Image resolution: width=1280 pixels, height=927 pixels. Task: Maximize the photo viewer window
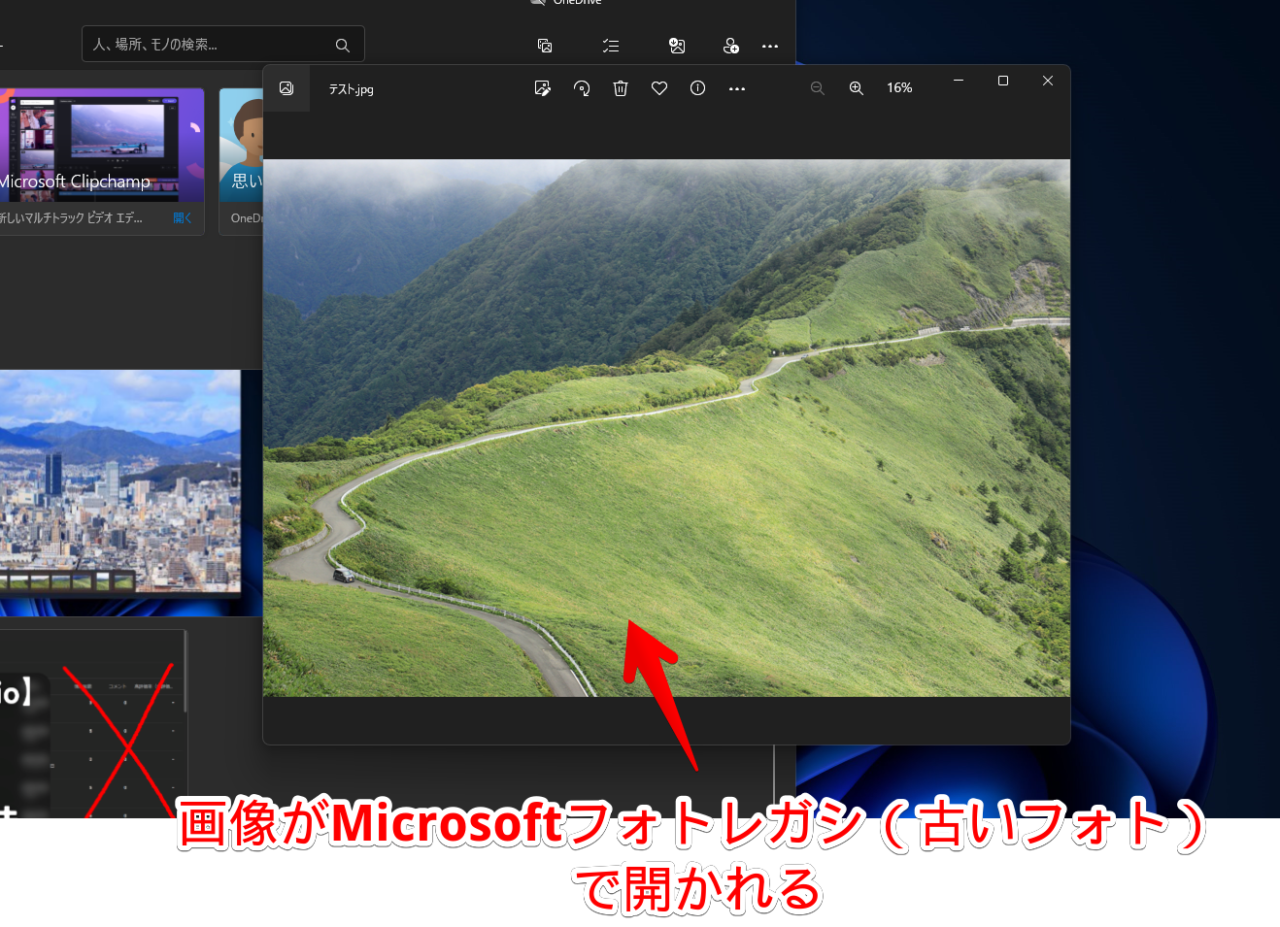pyautogui.click(x=1003, y=81)
